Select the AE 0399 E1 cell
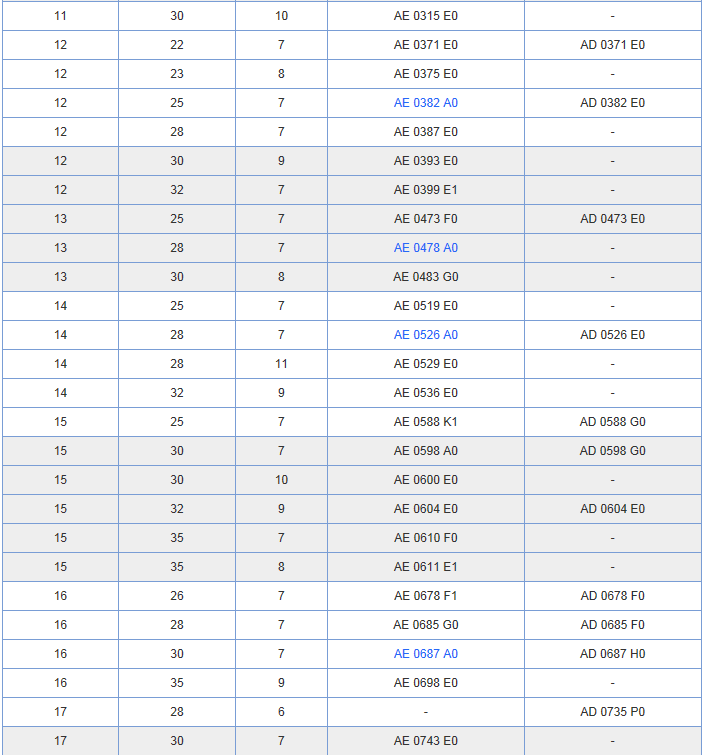 (425, 190)
